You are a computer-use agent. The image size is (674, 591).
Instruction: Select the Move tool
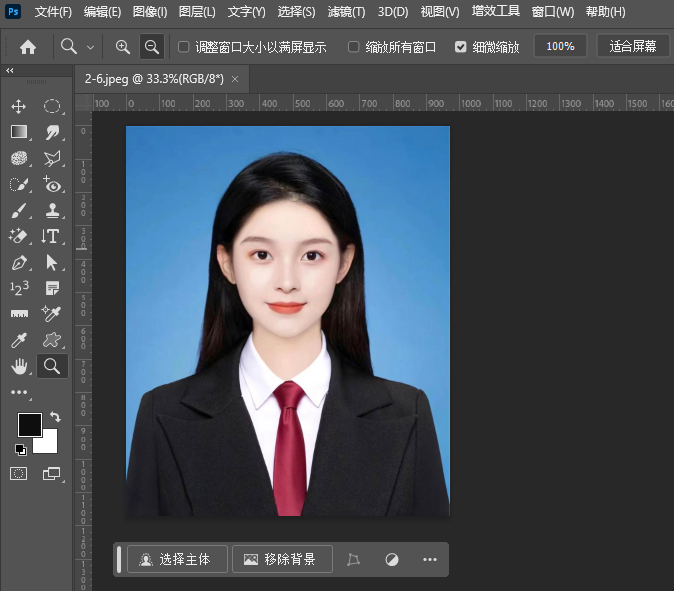19,106
